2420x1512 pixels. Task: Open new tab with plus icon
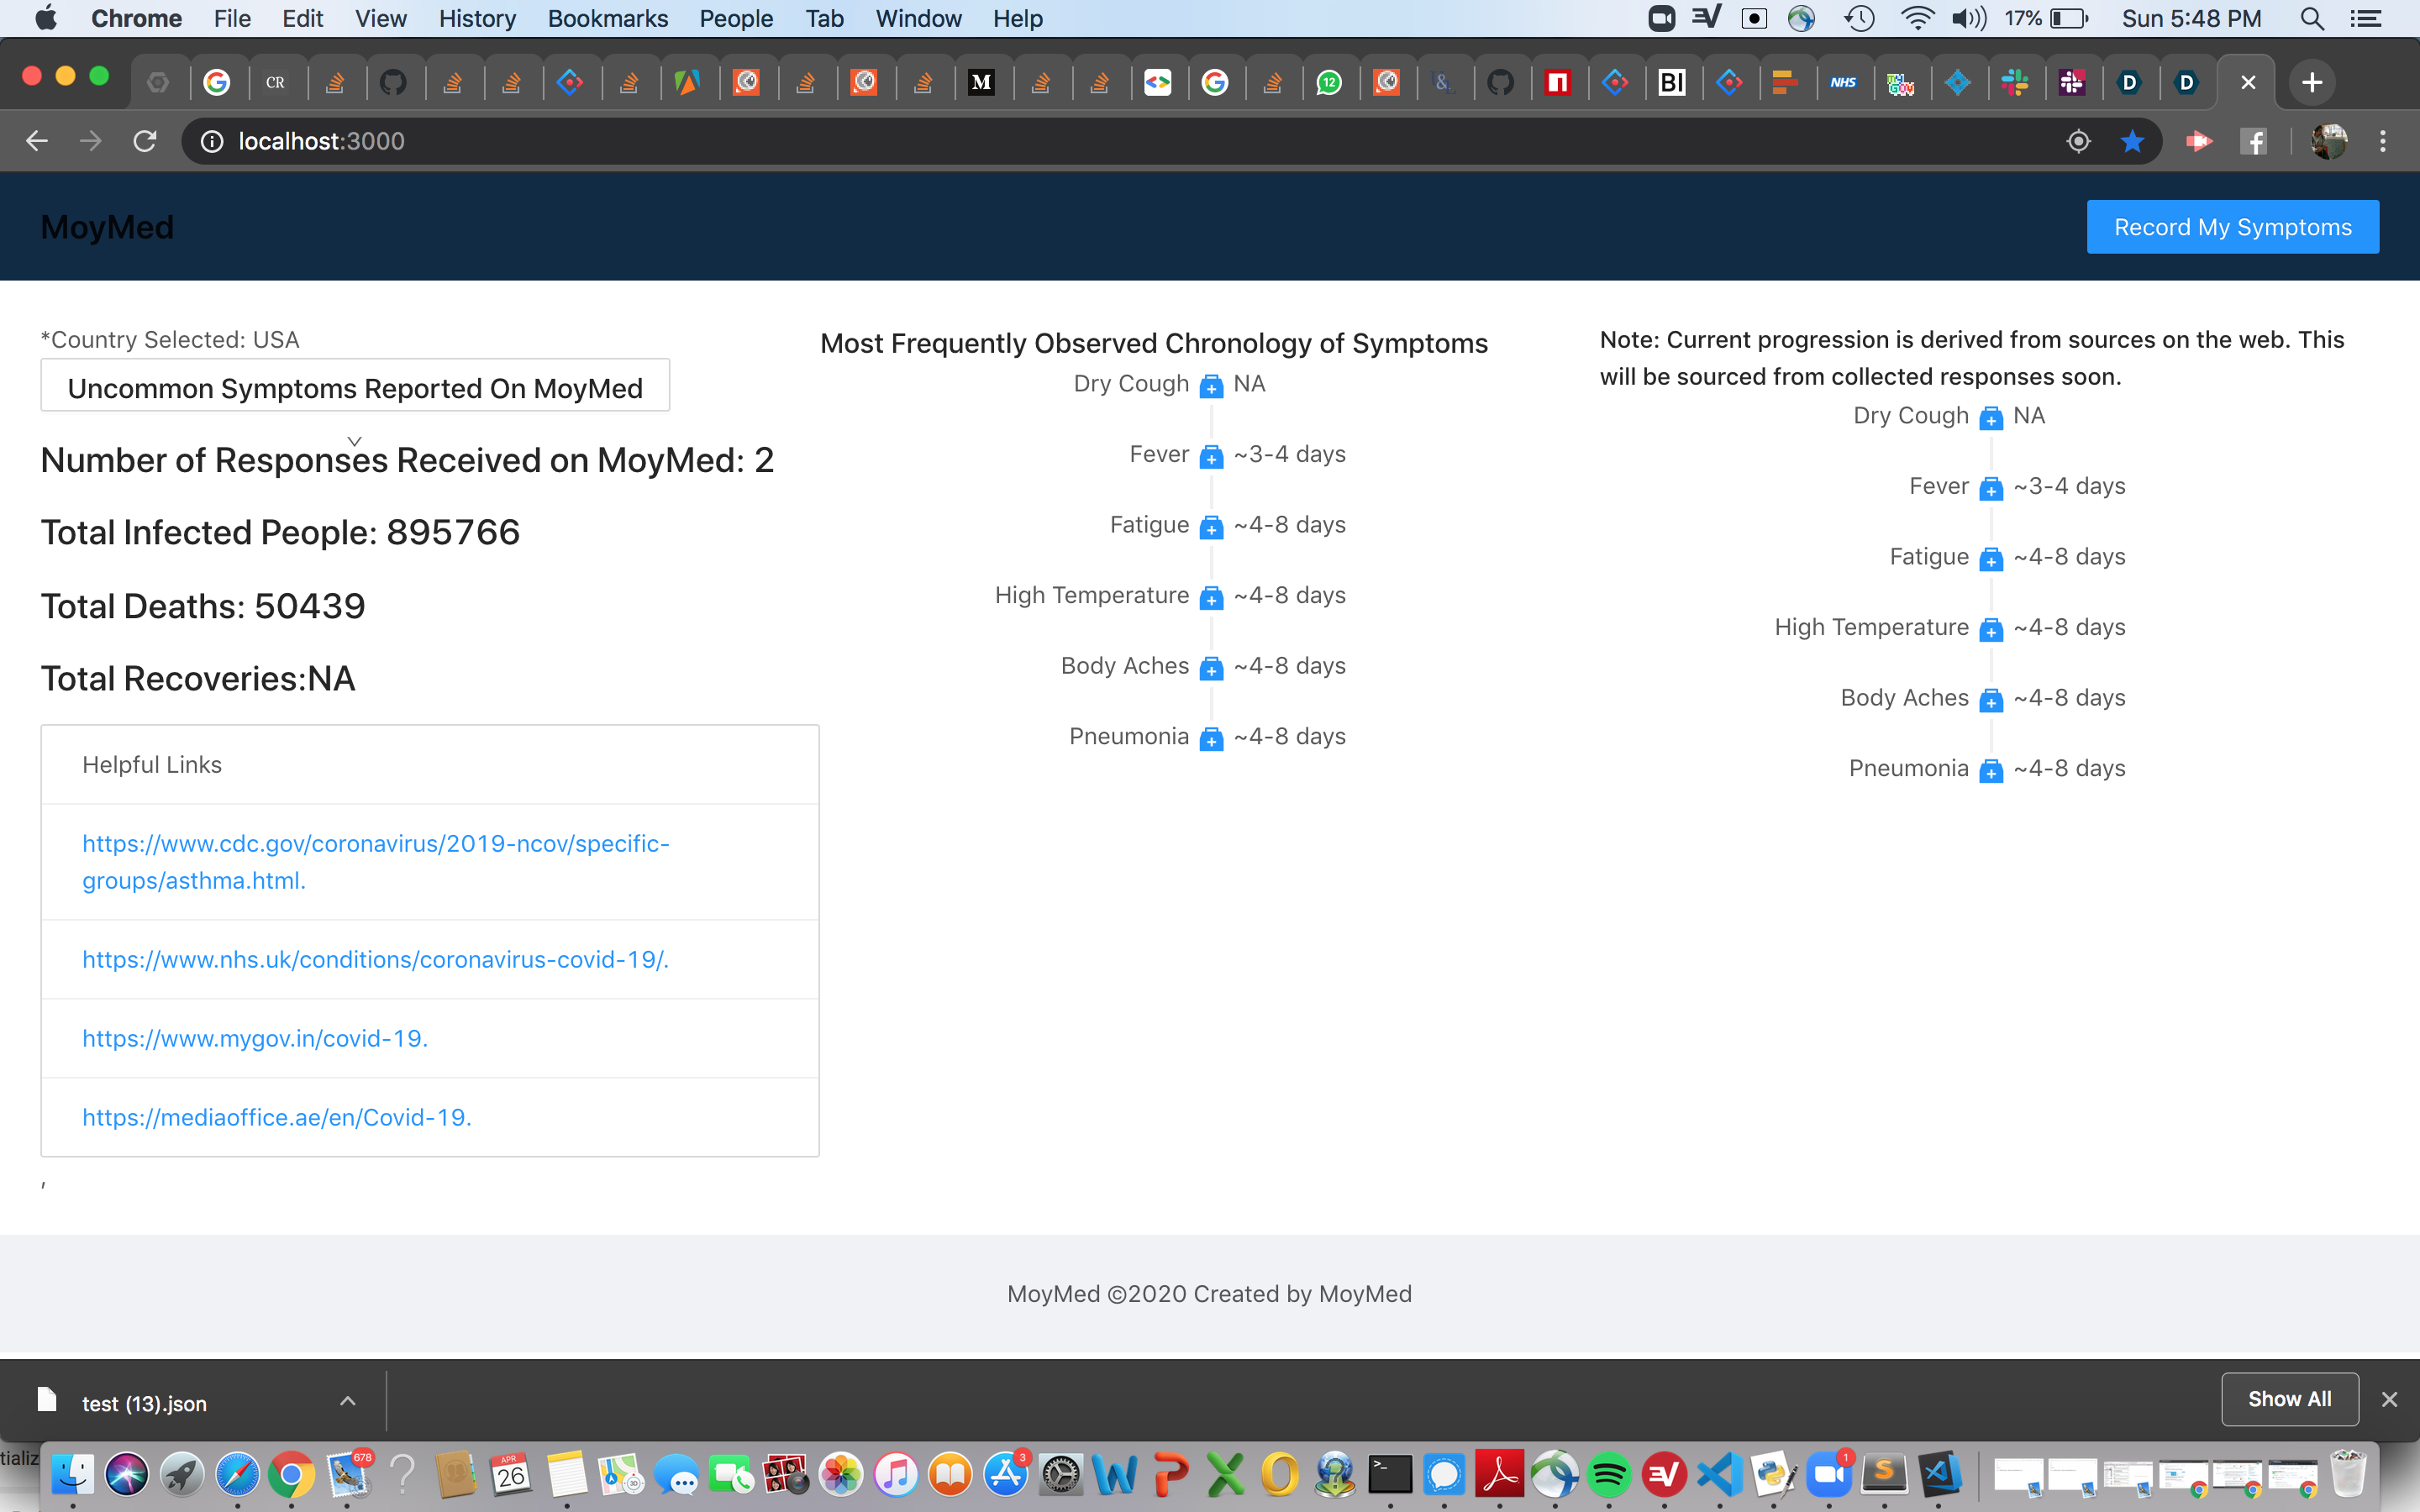click(2311, 82)
